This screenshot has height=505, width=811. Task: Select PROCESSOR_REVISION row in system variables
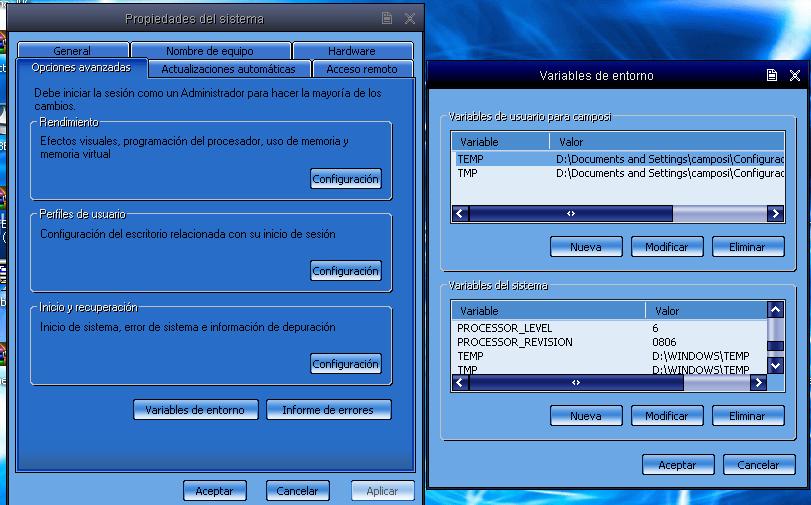pyautogui.click(x=515, y=342)
